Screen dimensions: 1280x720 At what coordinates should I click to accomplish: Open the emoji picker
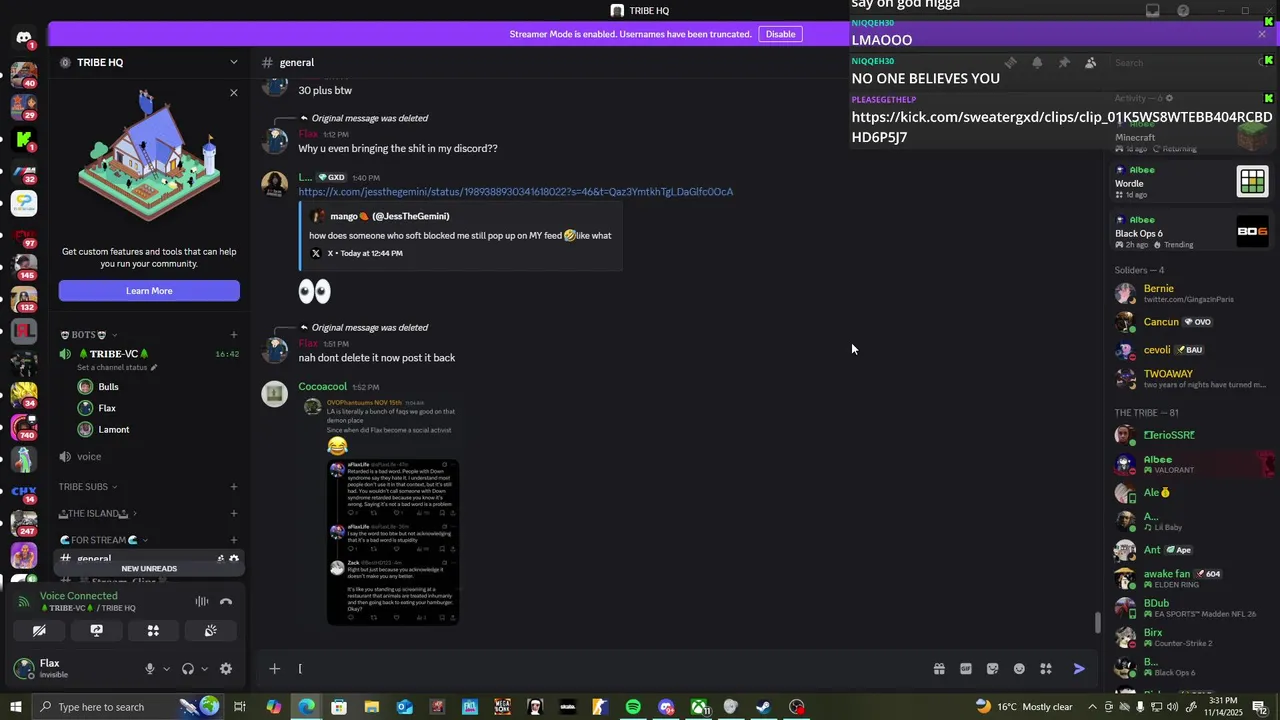click(x=1019, y=669)
